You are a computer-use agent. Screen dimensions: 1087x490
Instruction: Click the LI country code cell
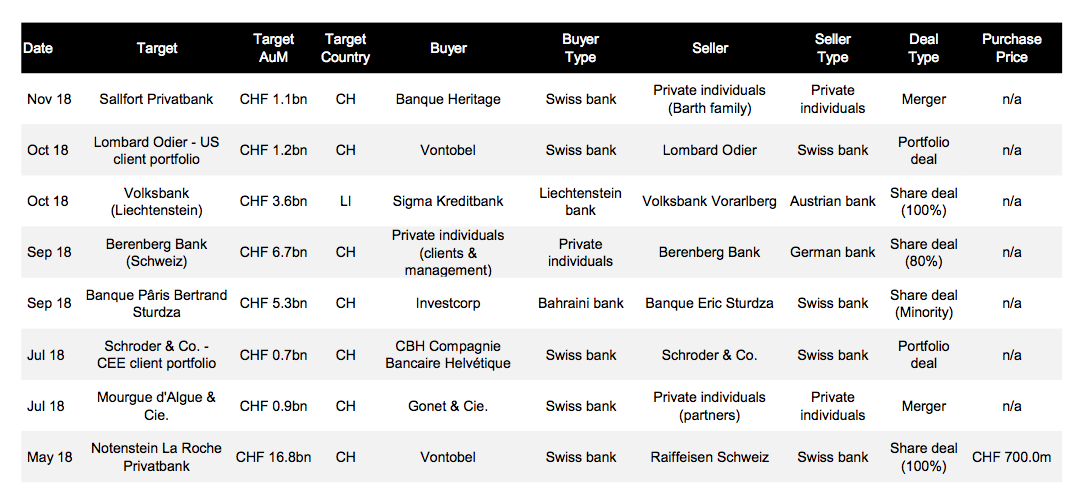pos(345,201)
